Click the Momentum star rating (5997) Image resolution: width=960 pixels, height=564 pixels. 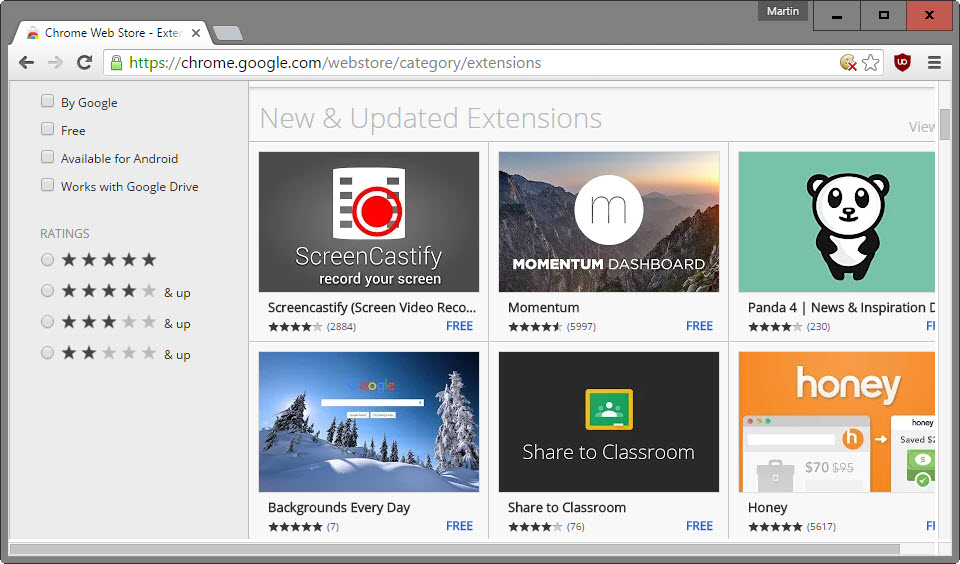[x=552, y=327]
